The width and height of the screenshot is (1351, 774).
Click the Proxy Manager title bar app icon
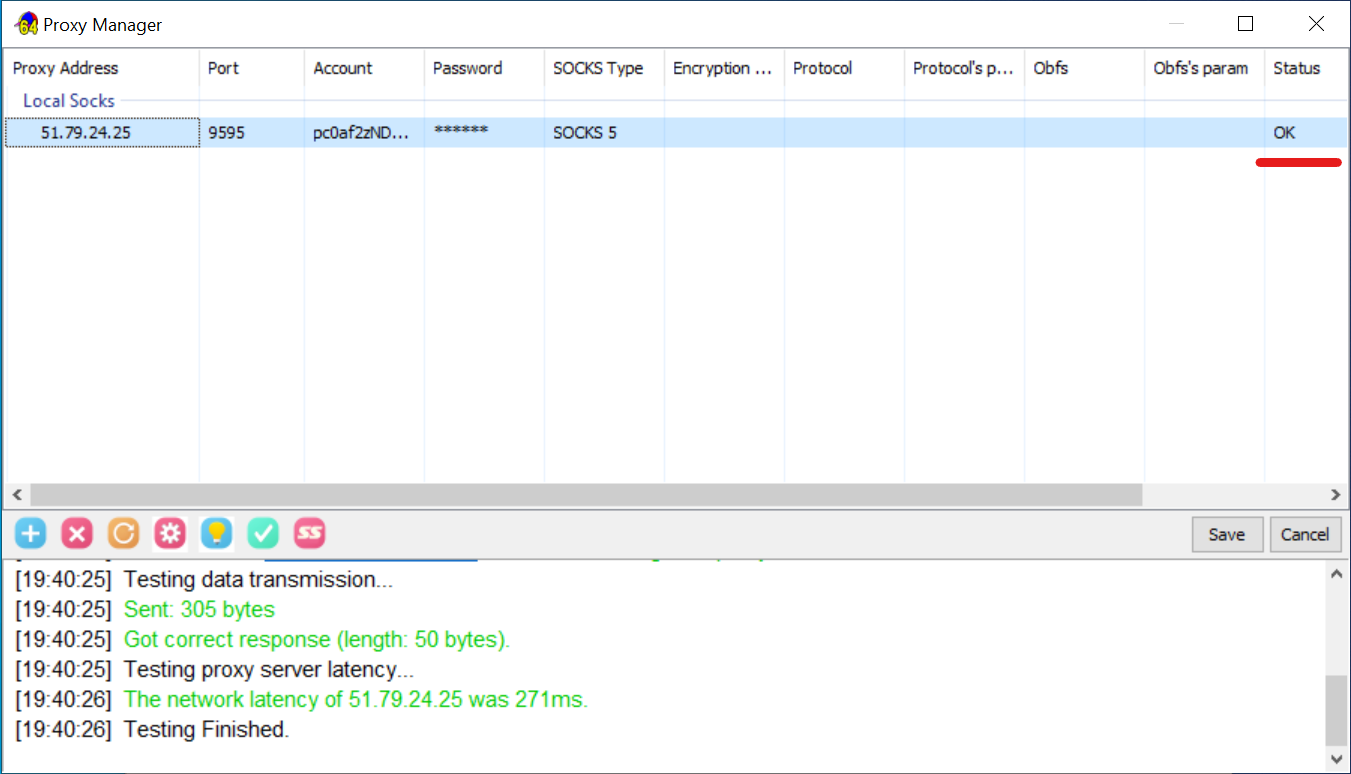26,24
